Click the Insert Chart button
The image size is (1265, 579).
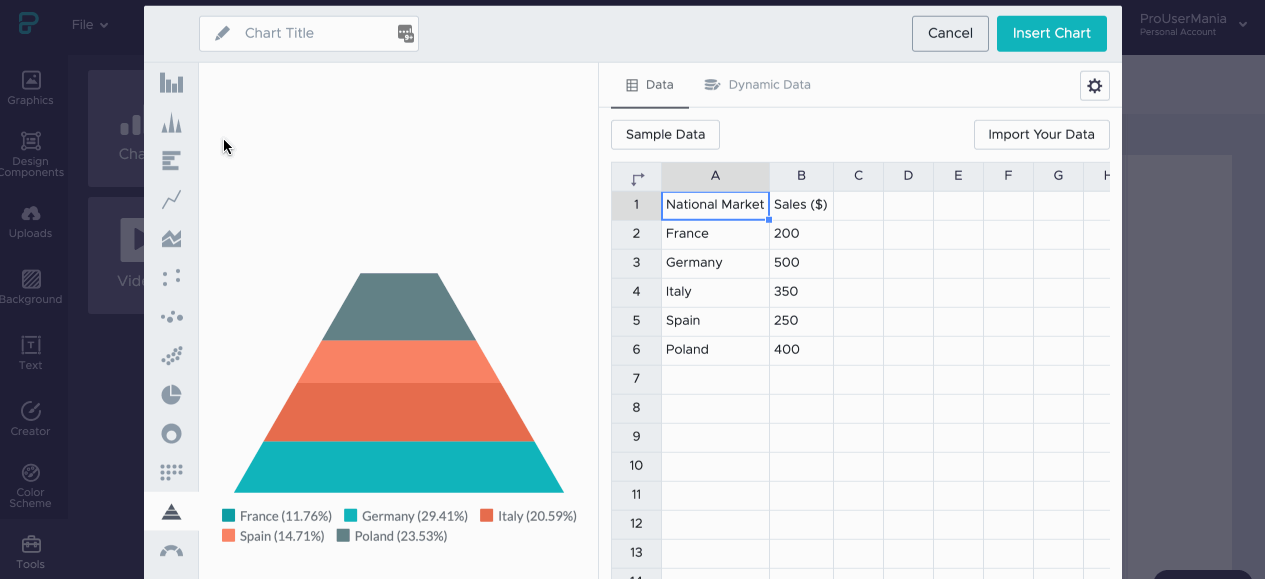click(x=1052, y=33)
